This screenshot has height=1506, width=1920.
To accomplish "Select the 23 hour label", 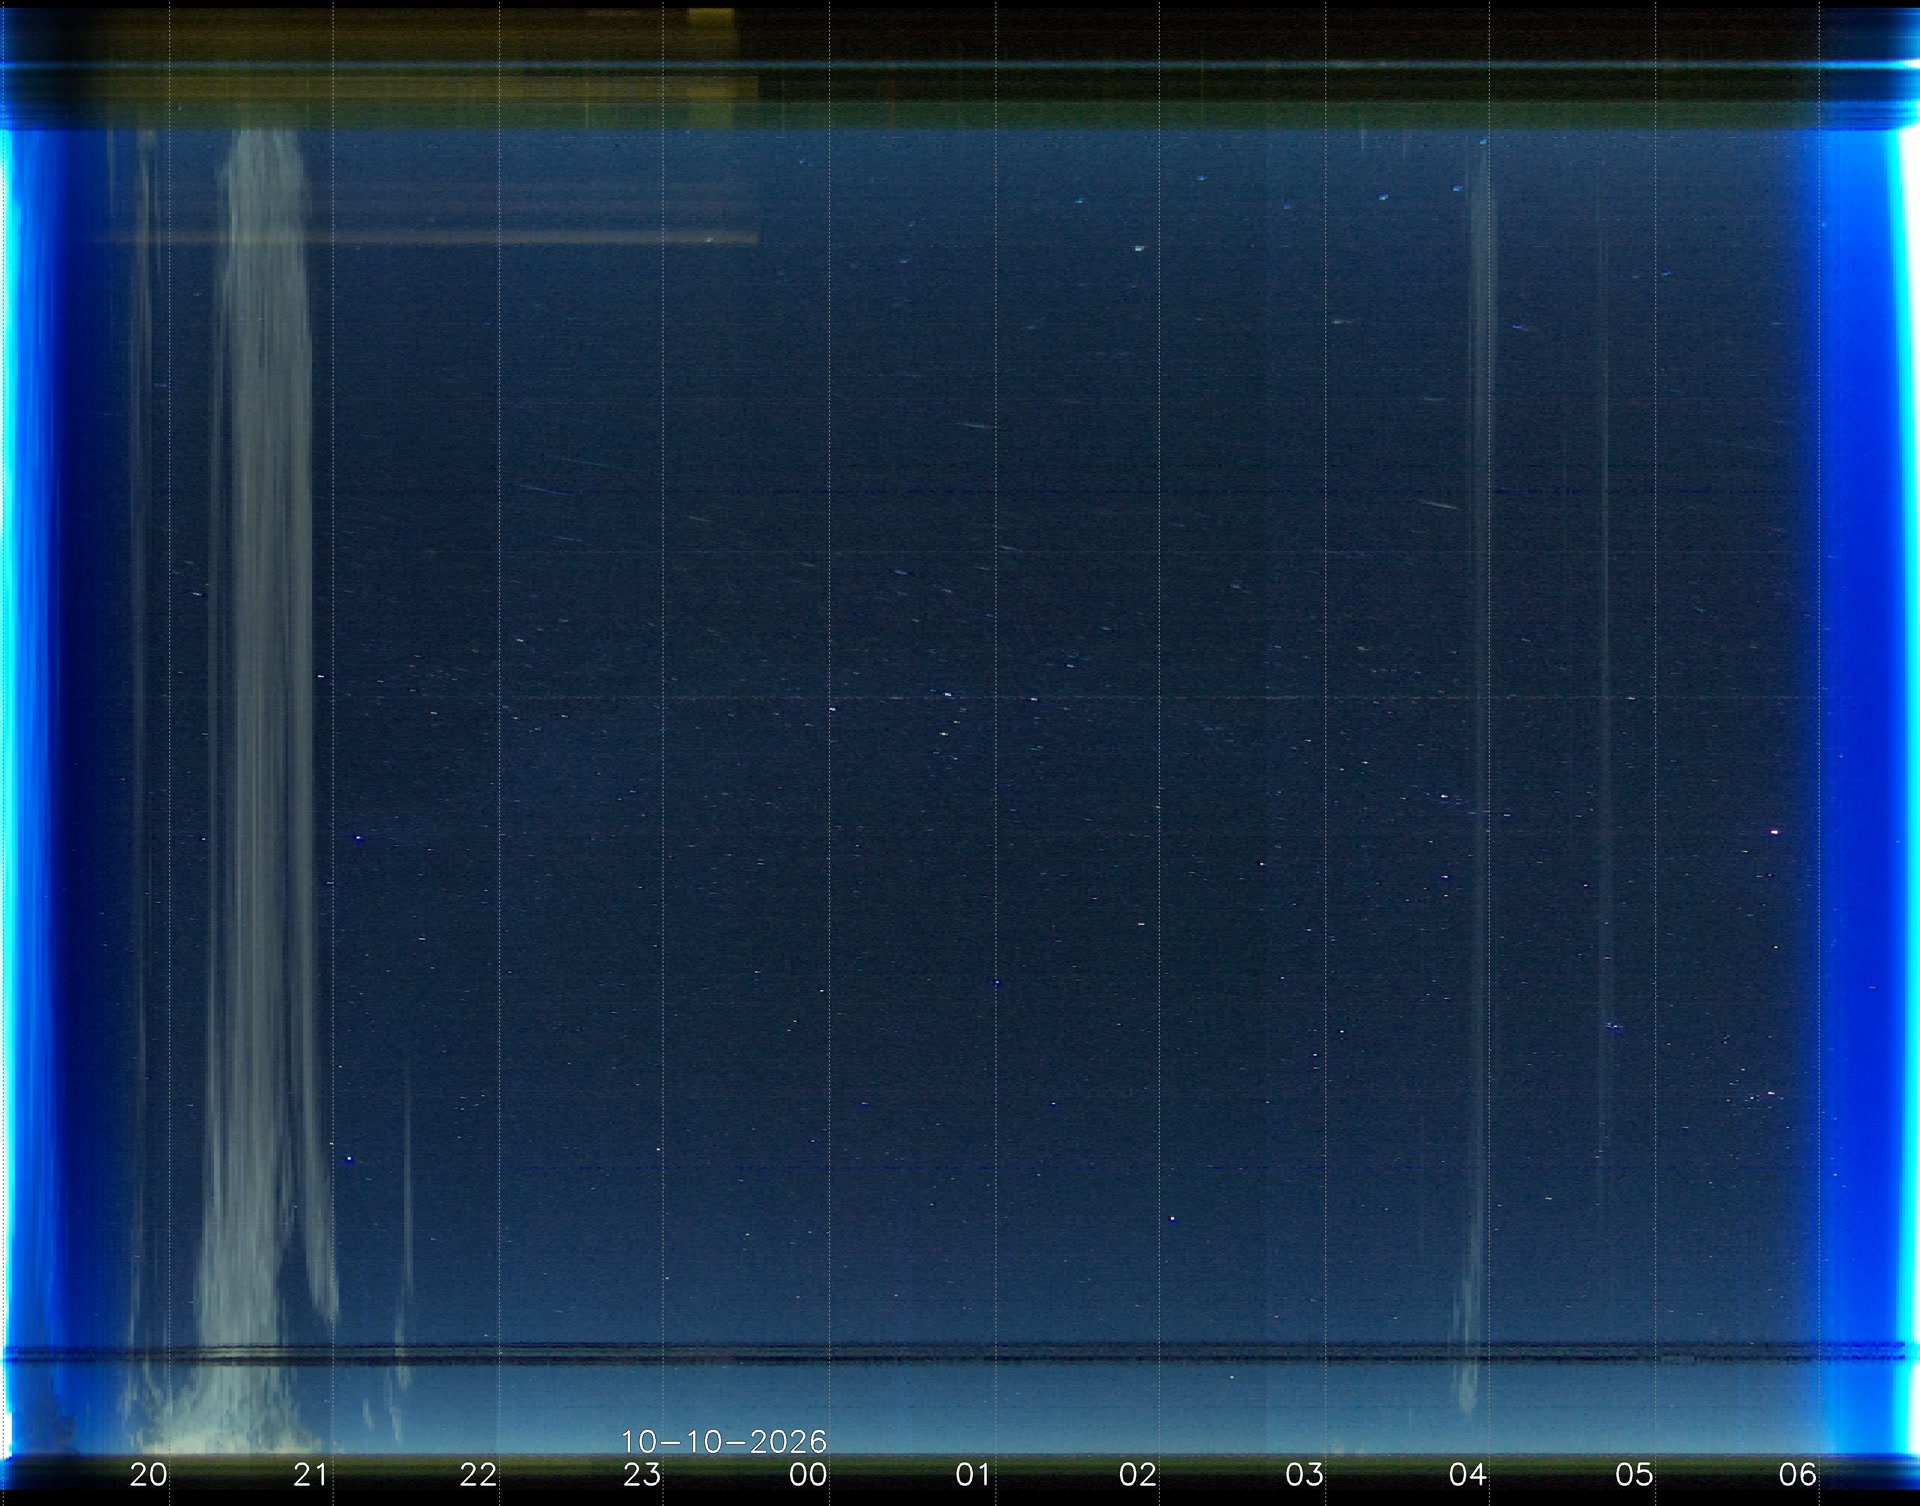I will point(642,1474).
